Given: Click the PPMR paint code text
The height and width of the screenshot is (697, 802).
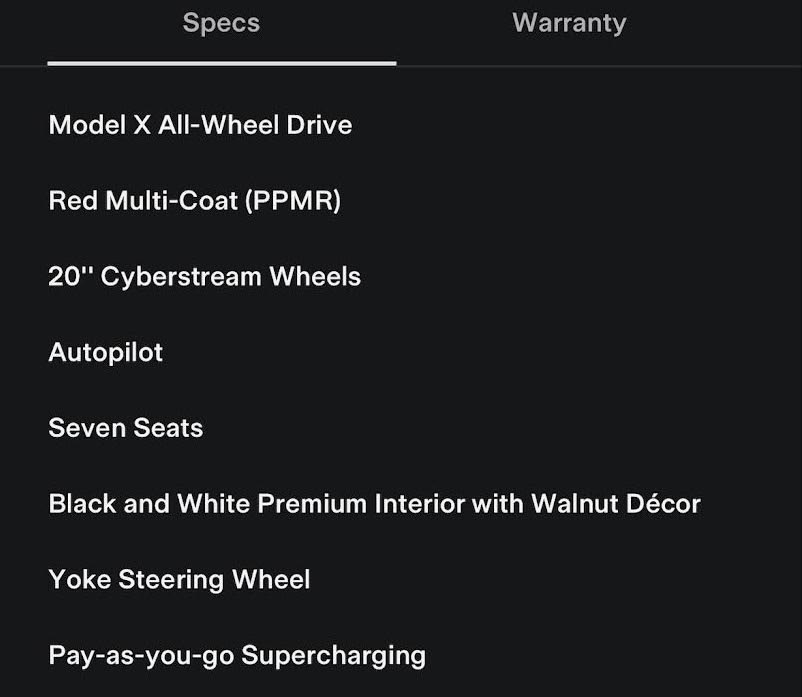Looking at the screenshot, I should click(294, 201).
